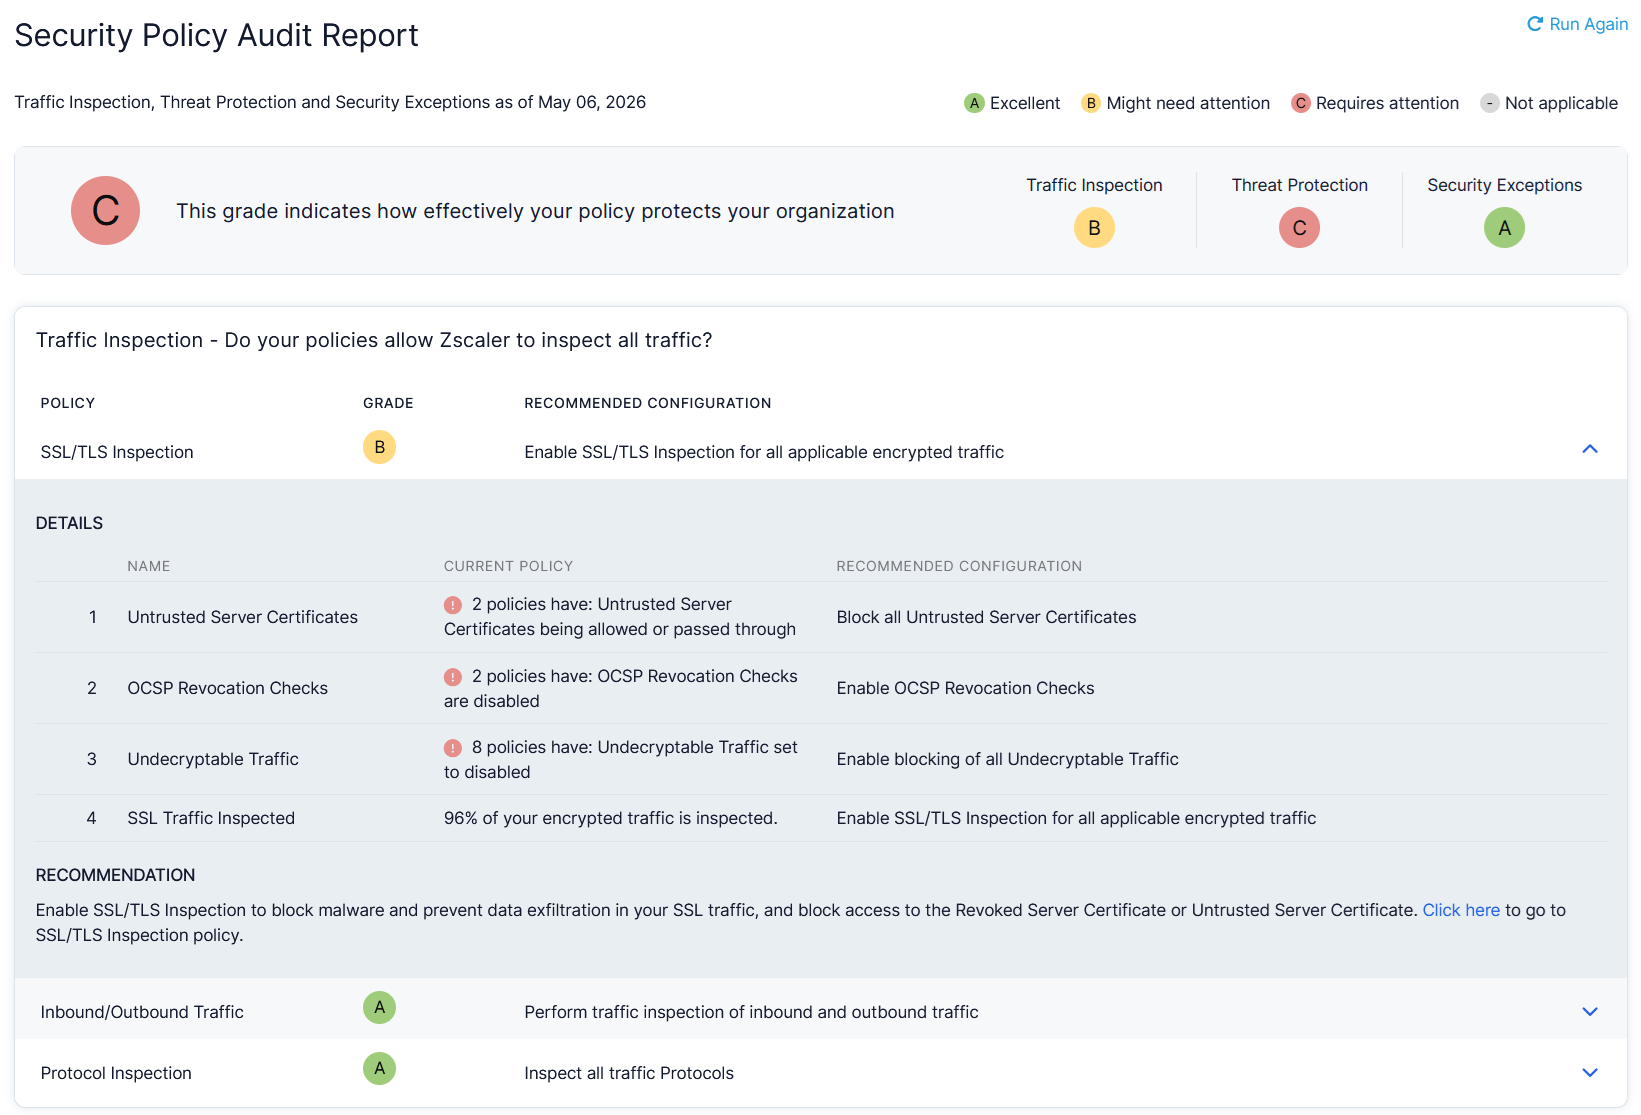Select the Threat Protection grade C badge

point(1299,228)
